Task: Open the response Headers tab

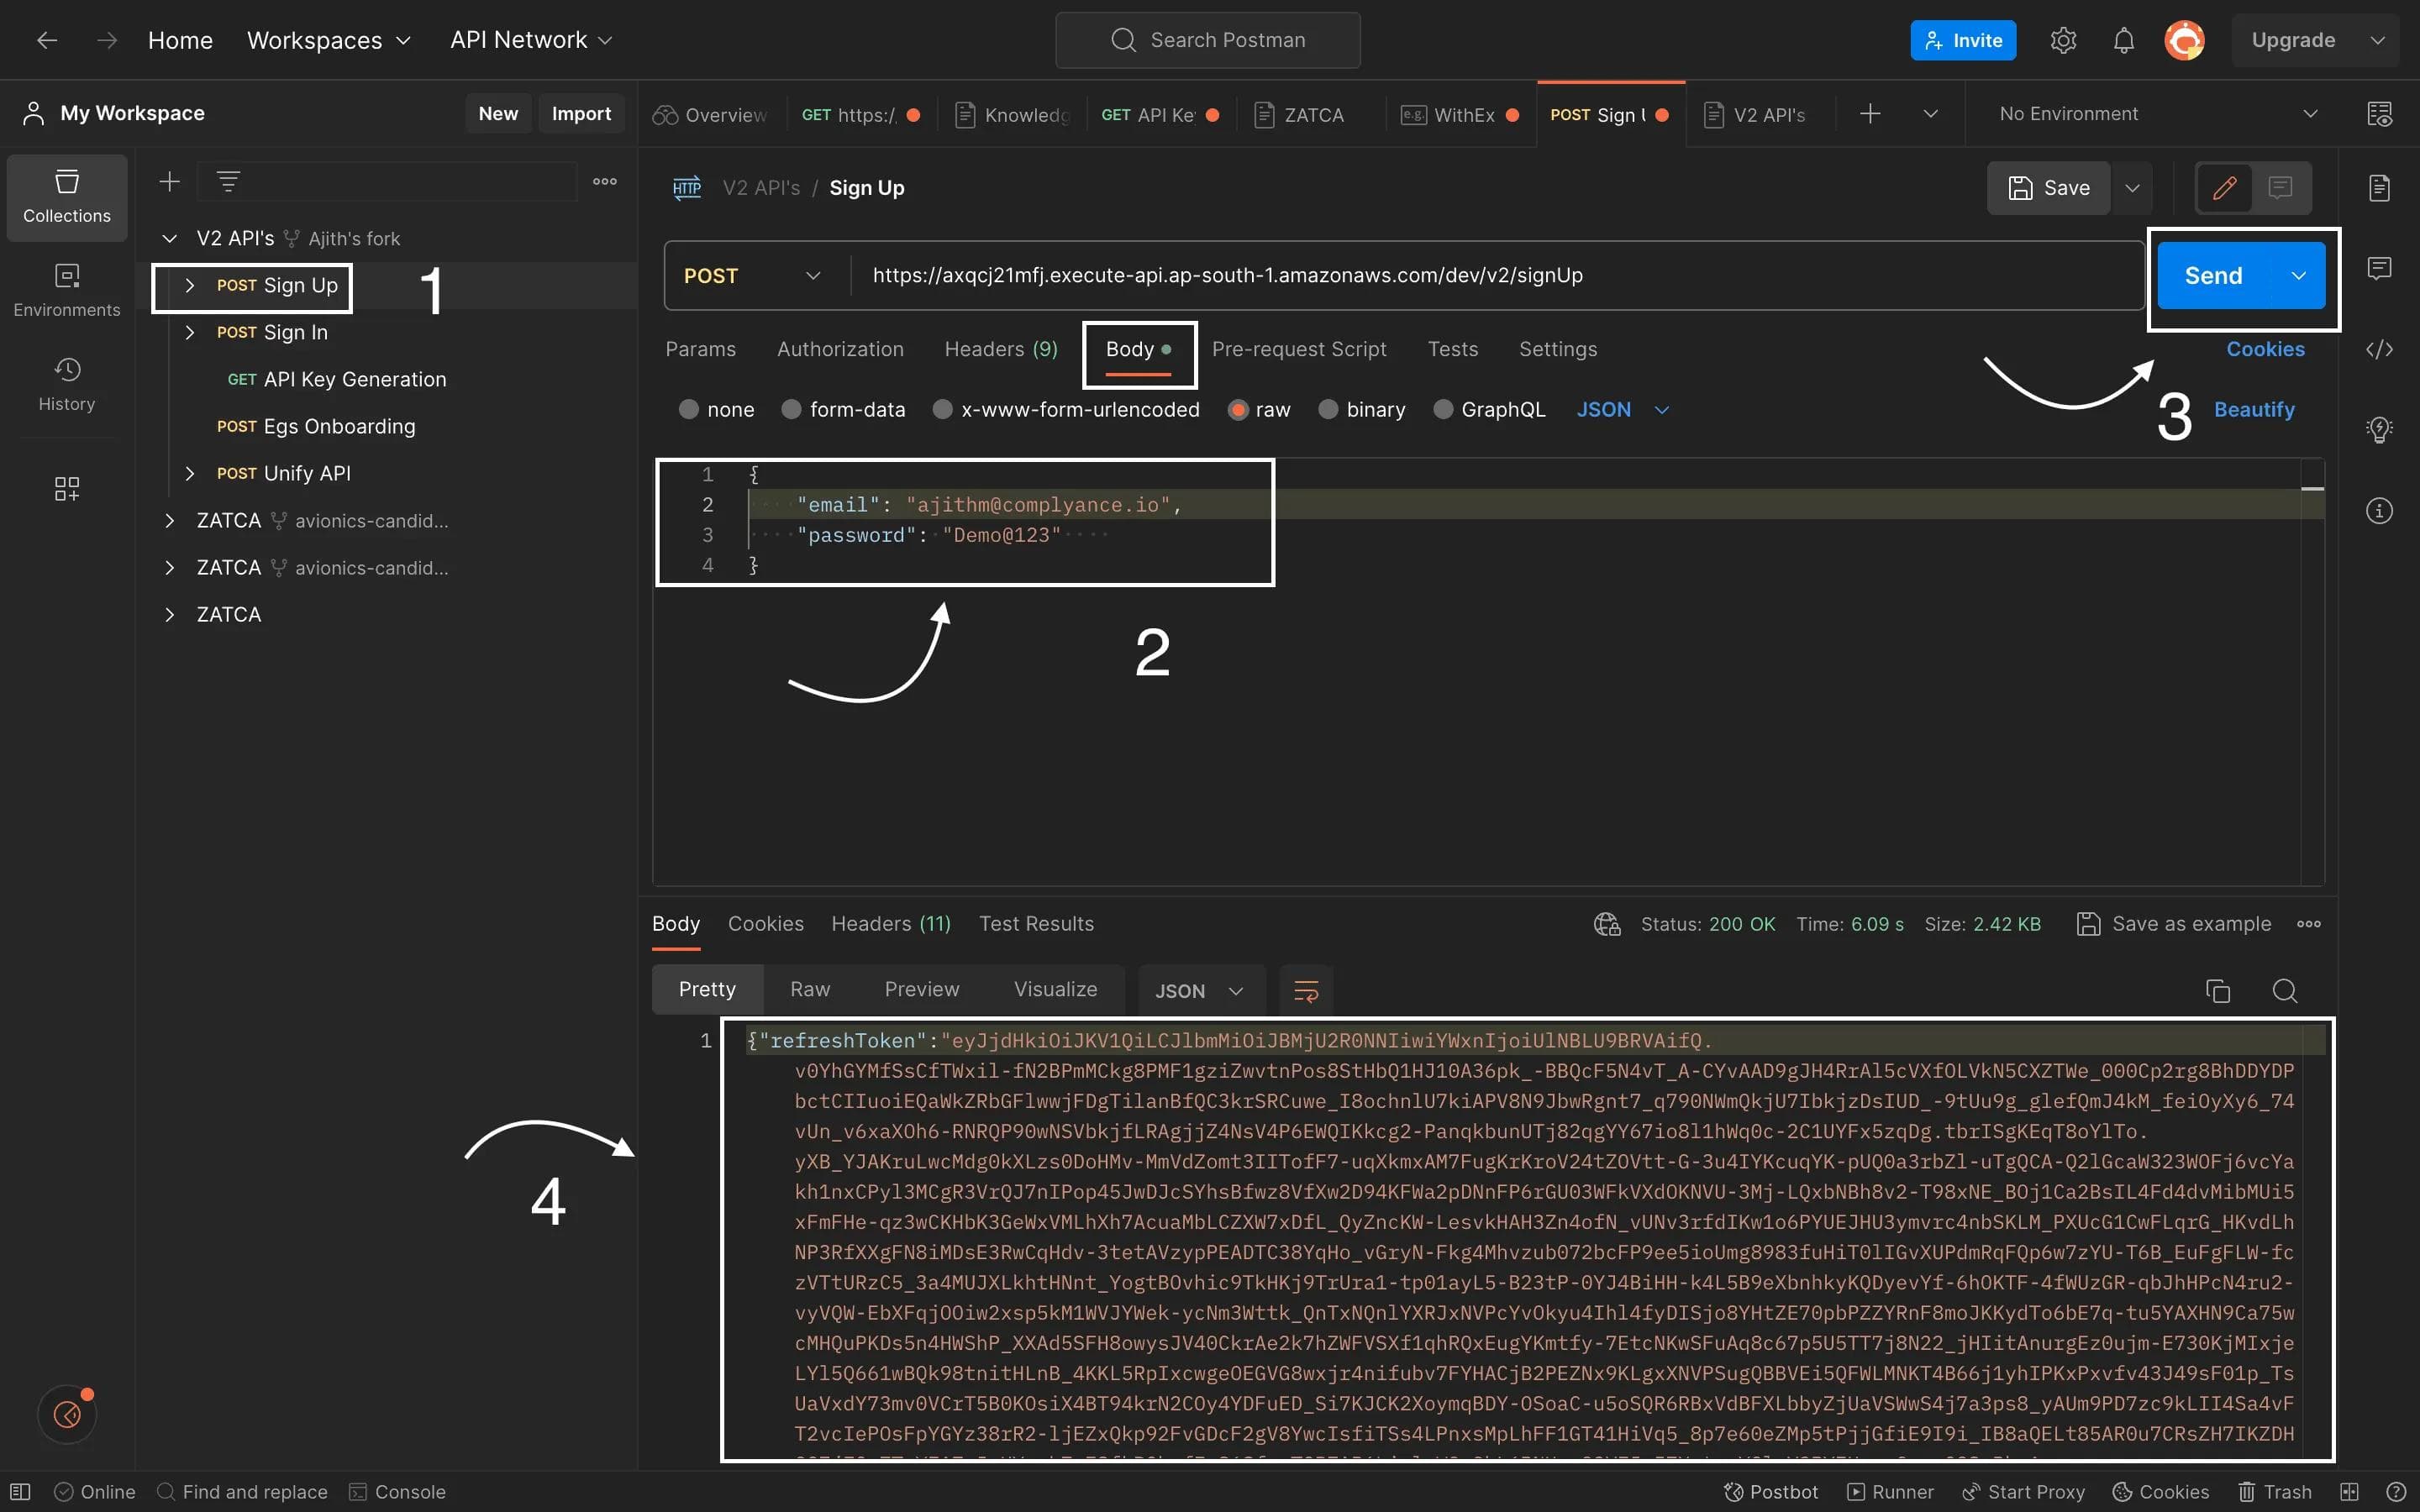Action: point(890,924)
